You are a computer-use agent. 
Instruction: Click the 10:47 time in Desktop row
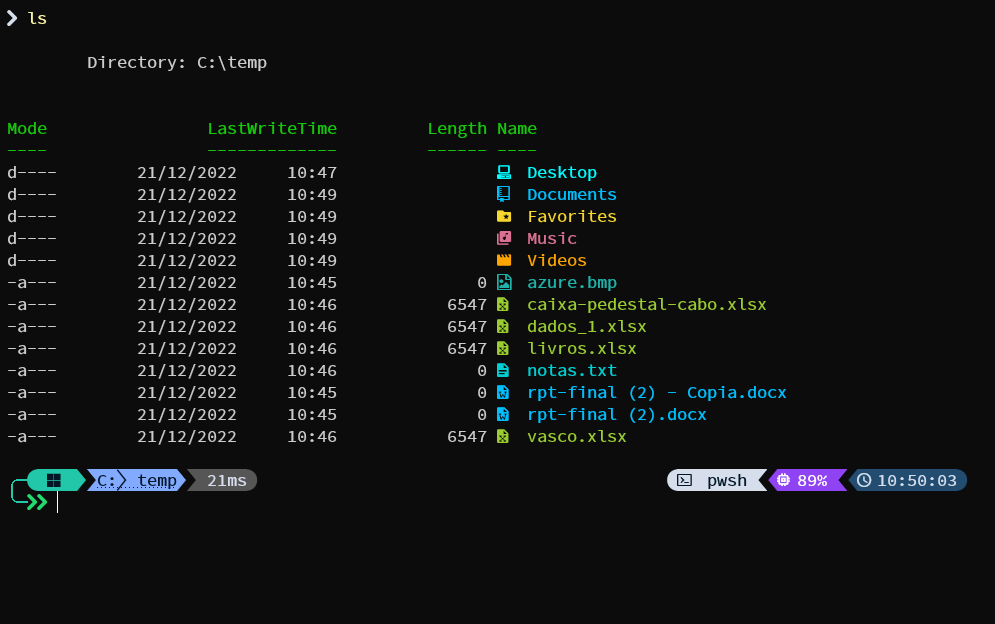(x=312, y=173)
